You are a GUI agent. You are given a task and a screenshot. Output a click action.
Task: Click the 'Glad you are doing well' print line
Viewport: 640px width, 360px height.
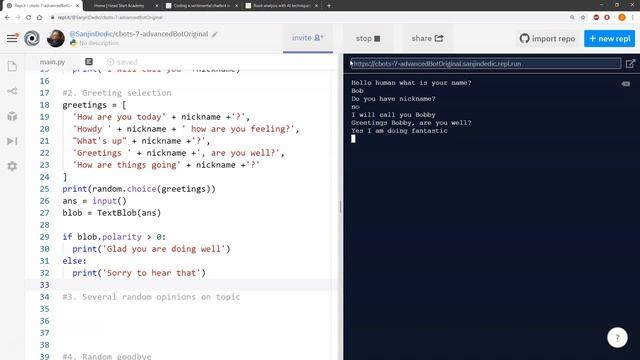(x=151, y=249)
